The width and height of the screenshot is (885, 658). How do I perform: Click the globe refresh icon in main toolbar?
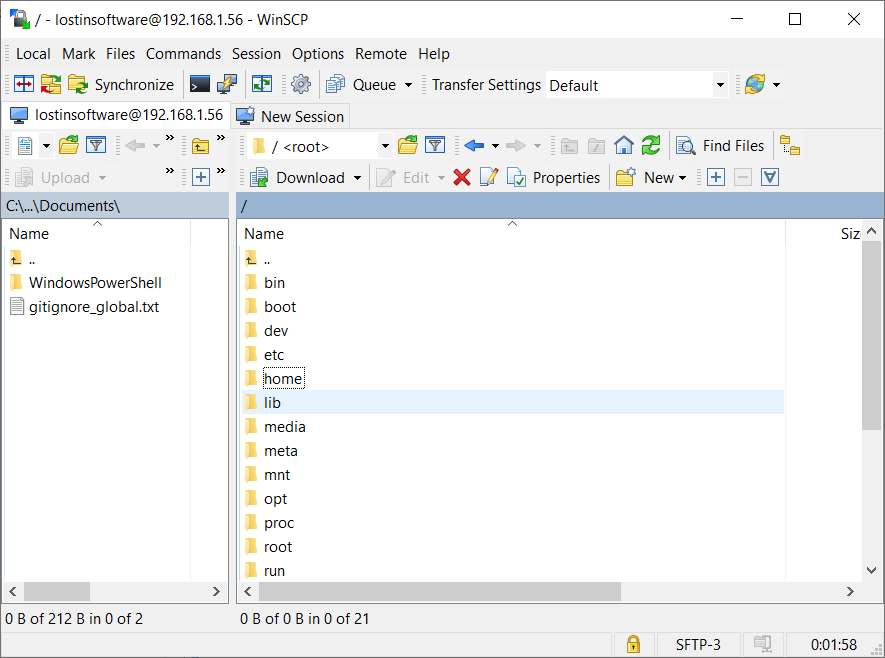(755, 85)
